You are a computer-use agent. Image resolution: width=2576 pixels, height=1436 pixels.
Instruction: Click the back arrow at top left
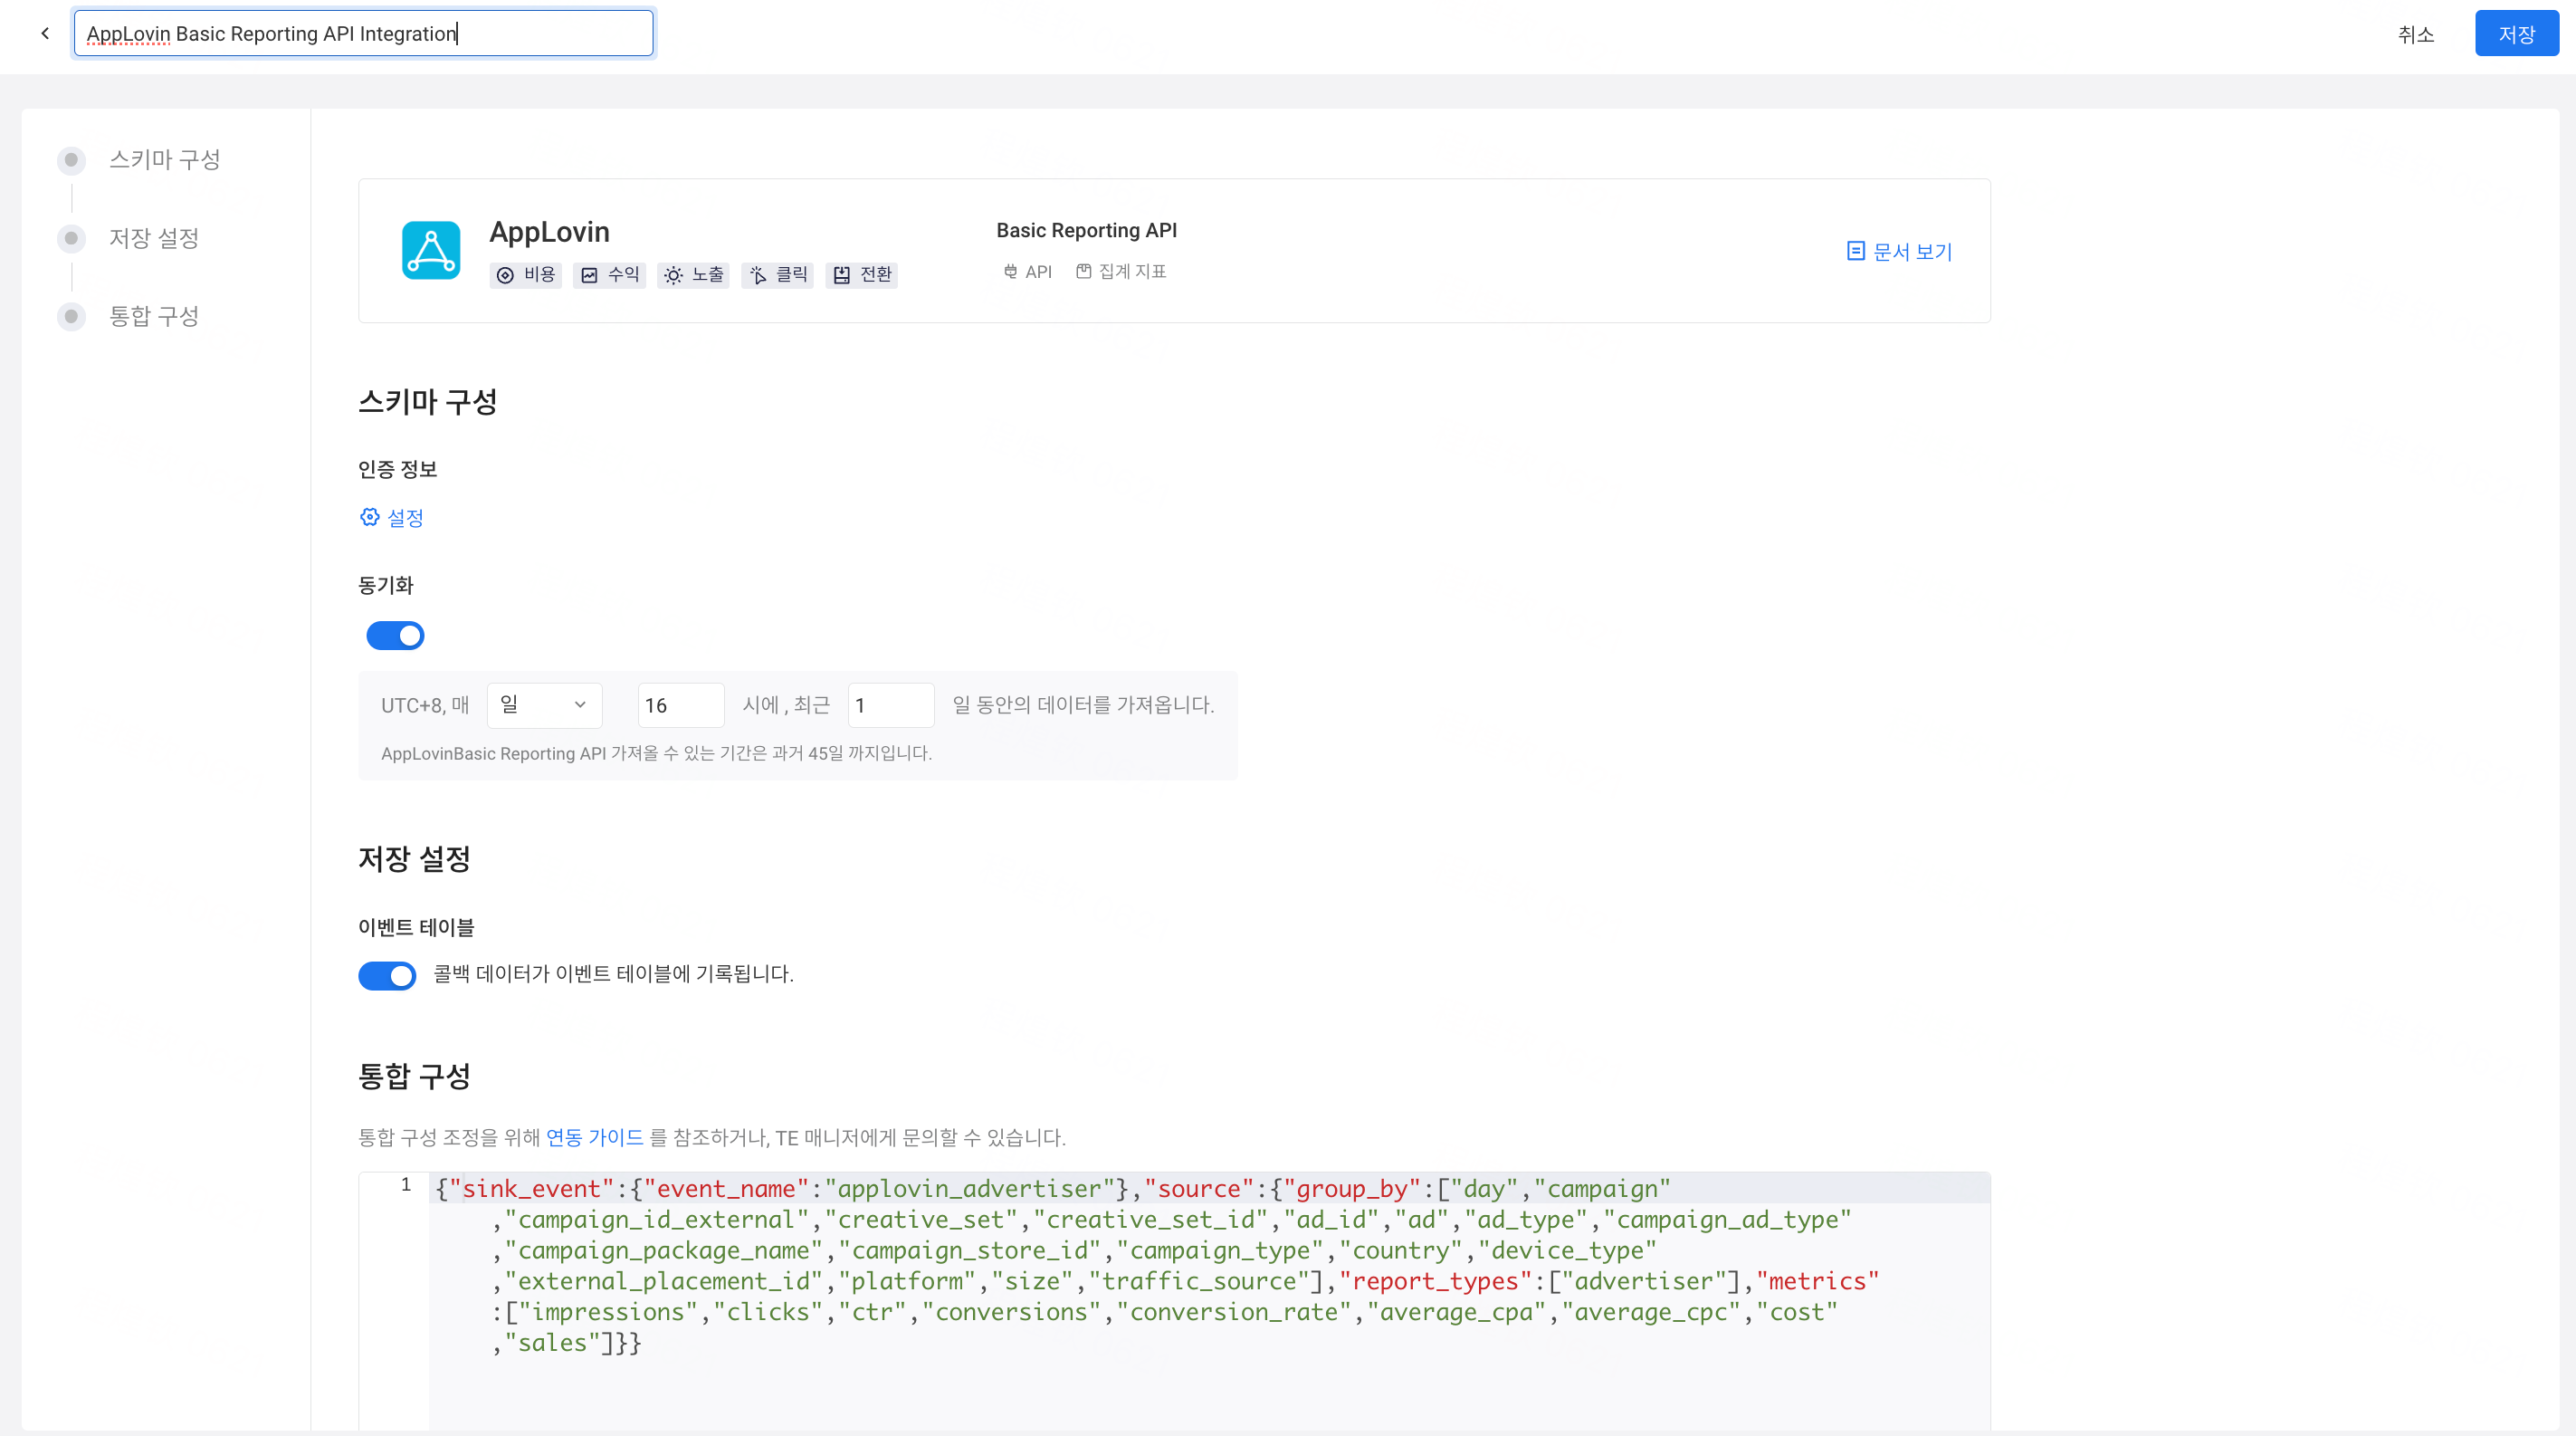tap(45, 33)
